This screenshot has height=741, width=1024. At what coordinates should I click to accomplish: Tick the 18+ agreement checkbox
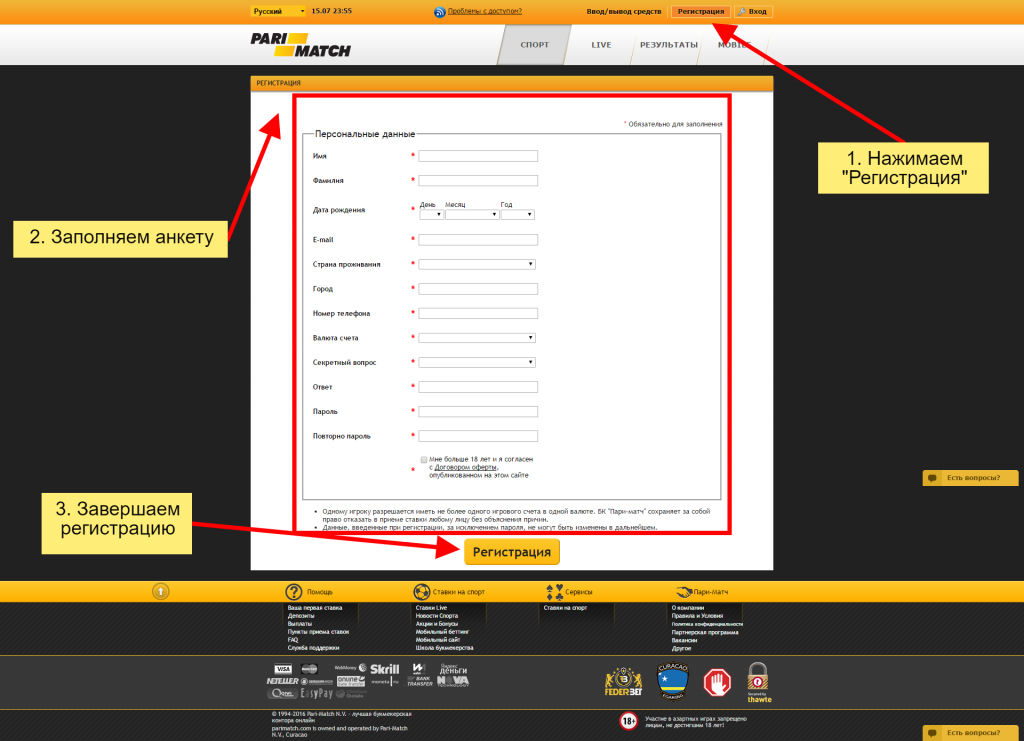[424, 459]
